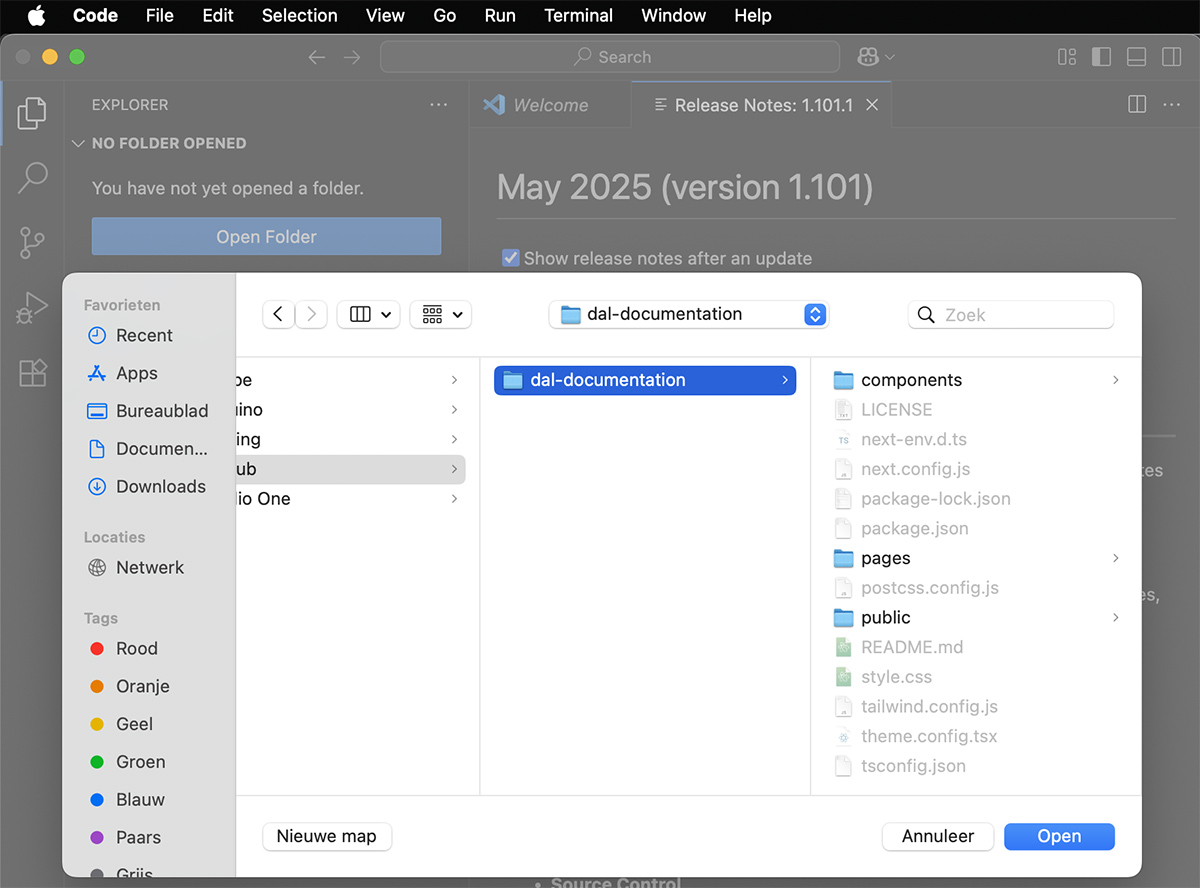Screen dimensions: 1200x888
Task: Toggle Primary Side Bar icon
Action: point(1101,57)
